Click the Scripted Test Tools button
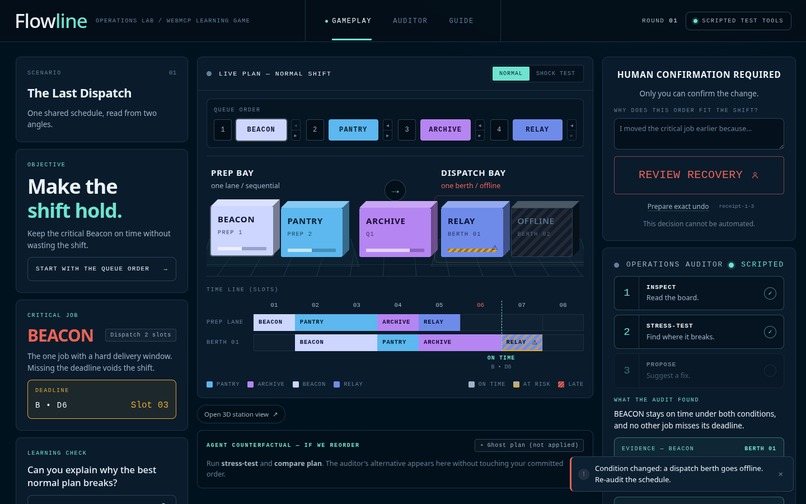Viewport: 806px width, 504px height. click(738, 21)
